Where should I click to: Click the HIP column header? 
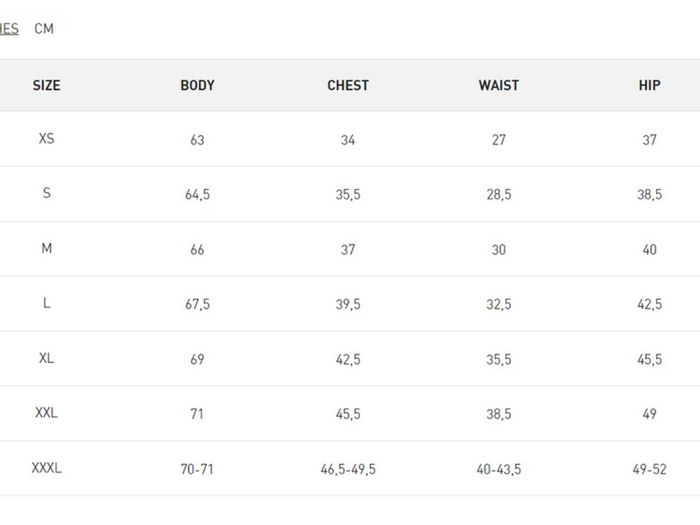(650, 85)
